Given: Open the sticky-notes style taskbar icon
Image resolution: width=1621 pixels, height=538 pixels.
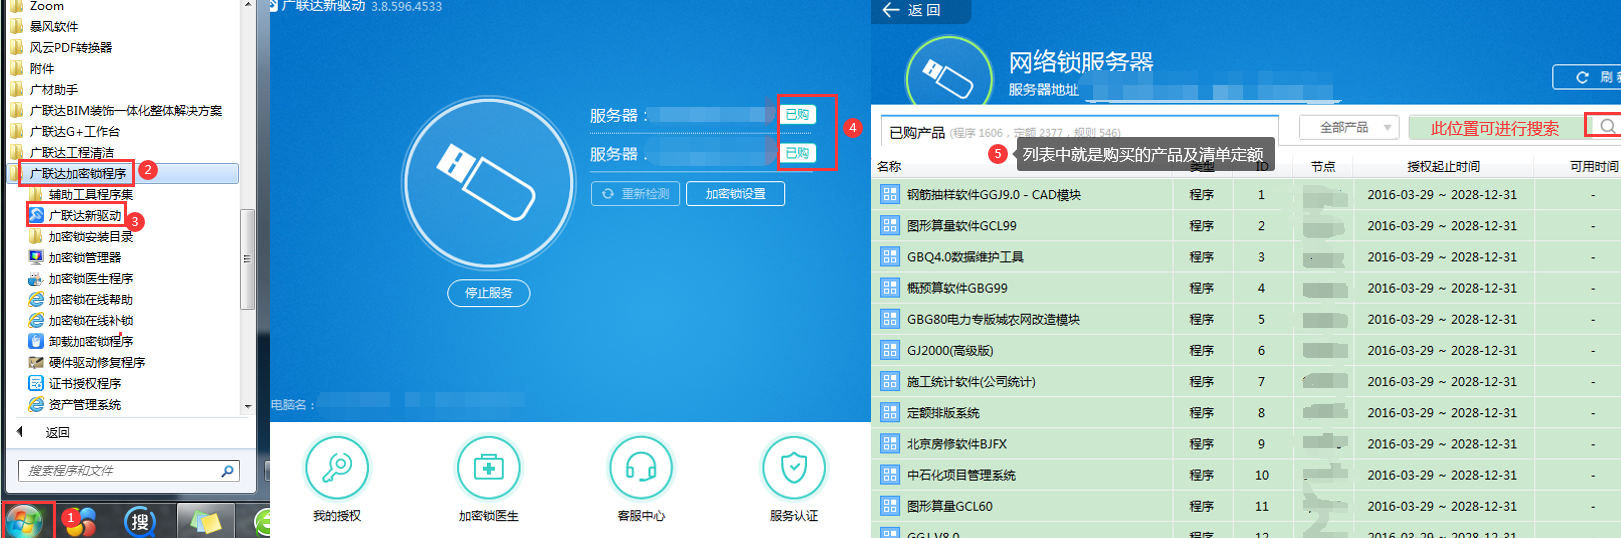Looking at the screenshot, I should (x=206, y=521).
